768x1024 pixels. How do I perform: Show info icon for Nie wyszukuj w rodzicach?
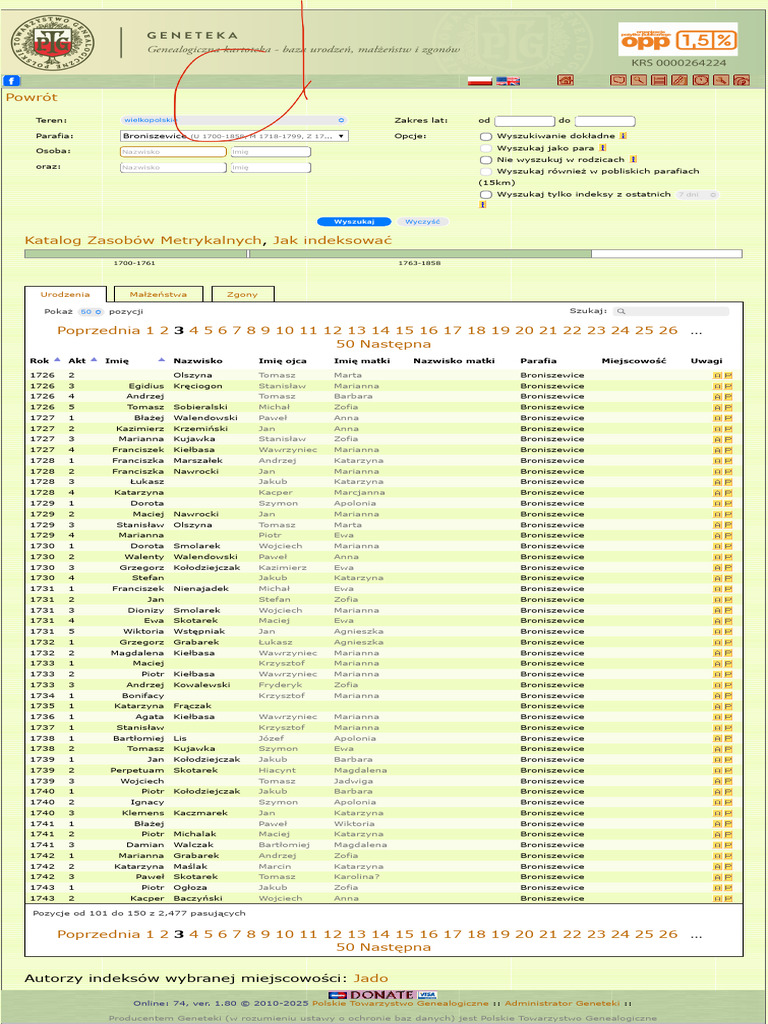click(633, 159)
